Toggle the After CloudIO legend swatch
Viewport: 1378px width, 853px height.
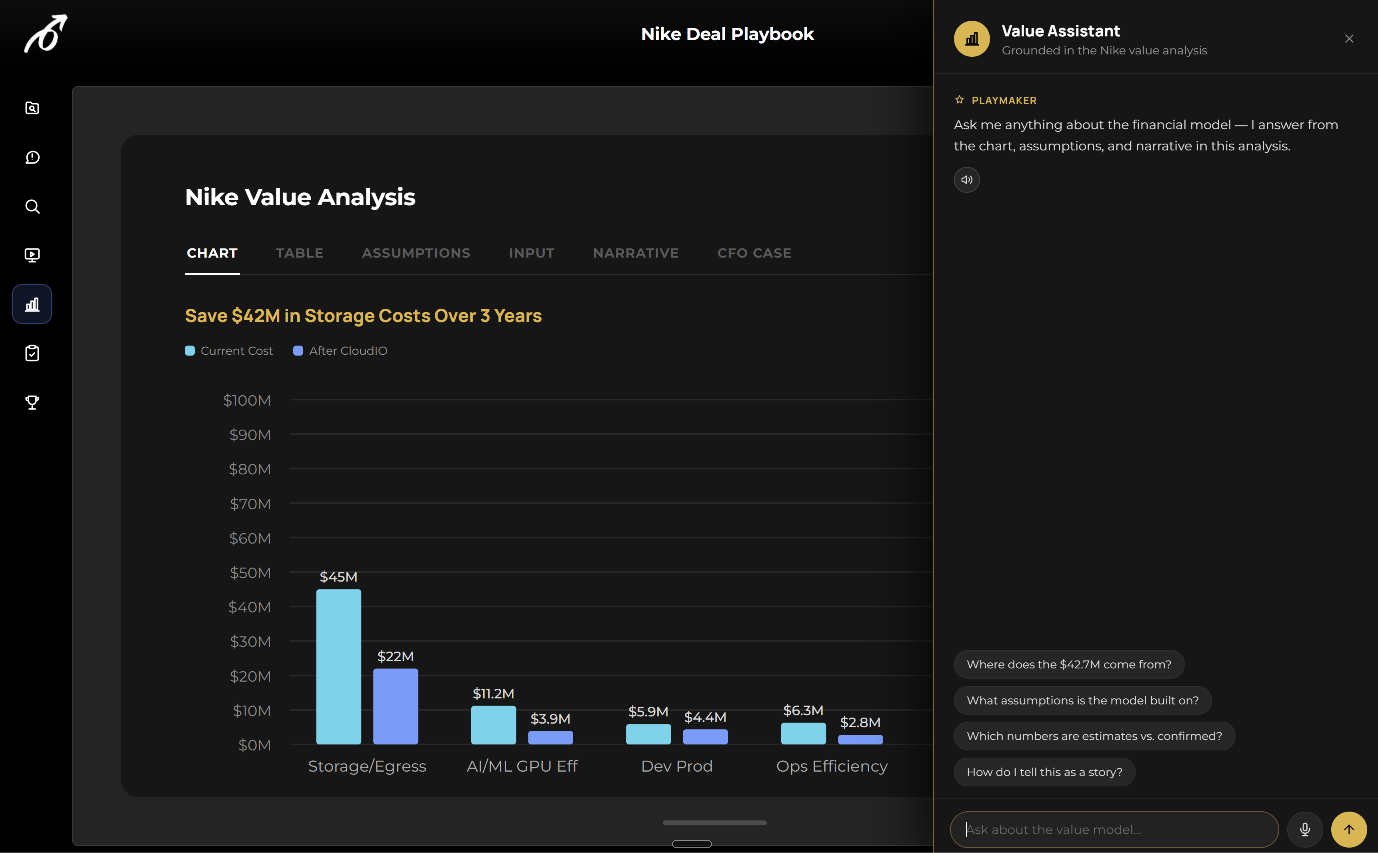298,351
